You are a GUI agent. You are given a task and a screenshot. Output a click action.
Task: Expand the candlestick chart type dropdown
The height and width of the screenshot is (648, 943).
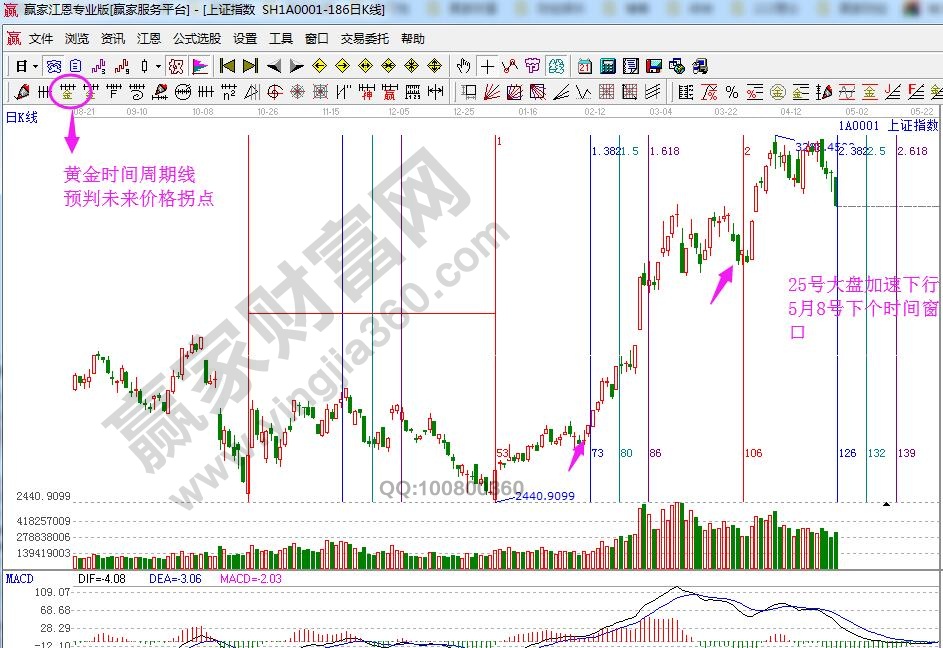coord(158,66)
